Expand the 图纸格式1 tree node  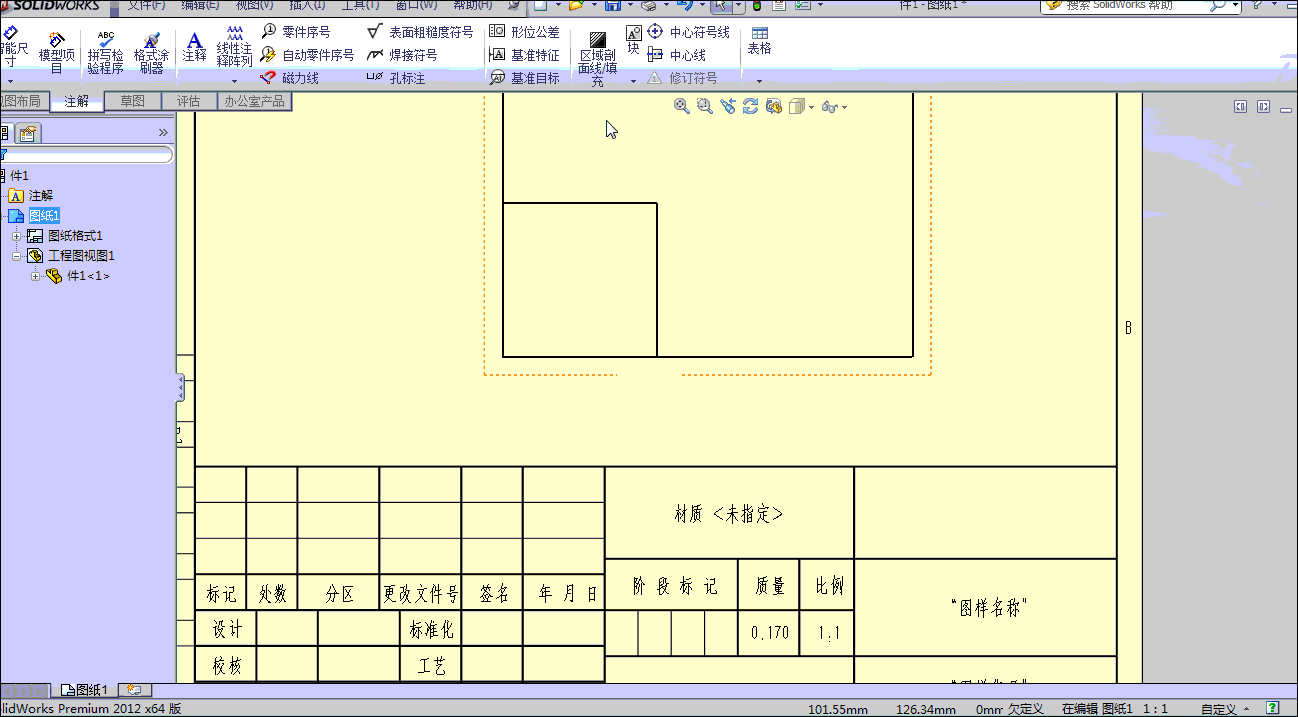[x=16, y=235]
